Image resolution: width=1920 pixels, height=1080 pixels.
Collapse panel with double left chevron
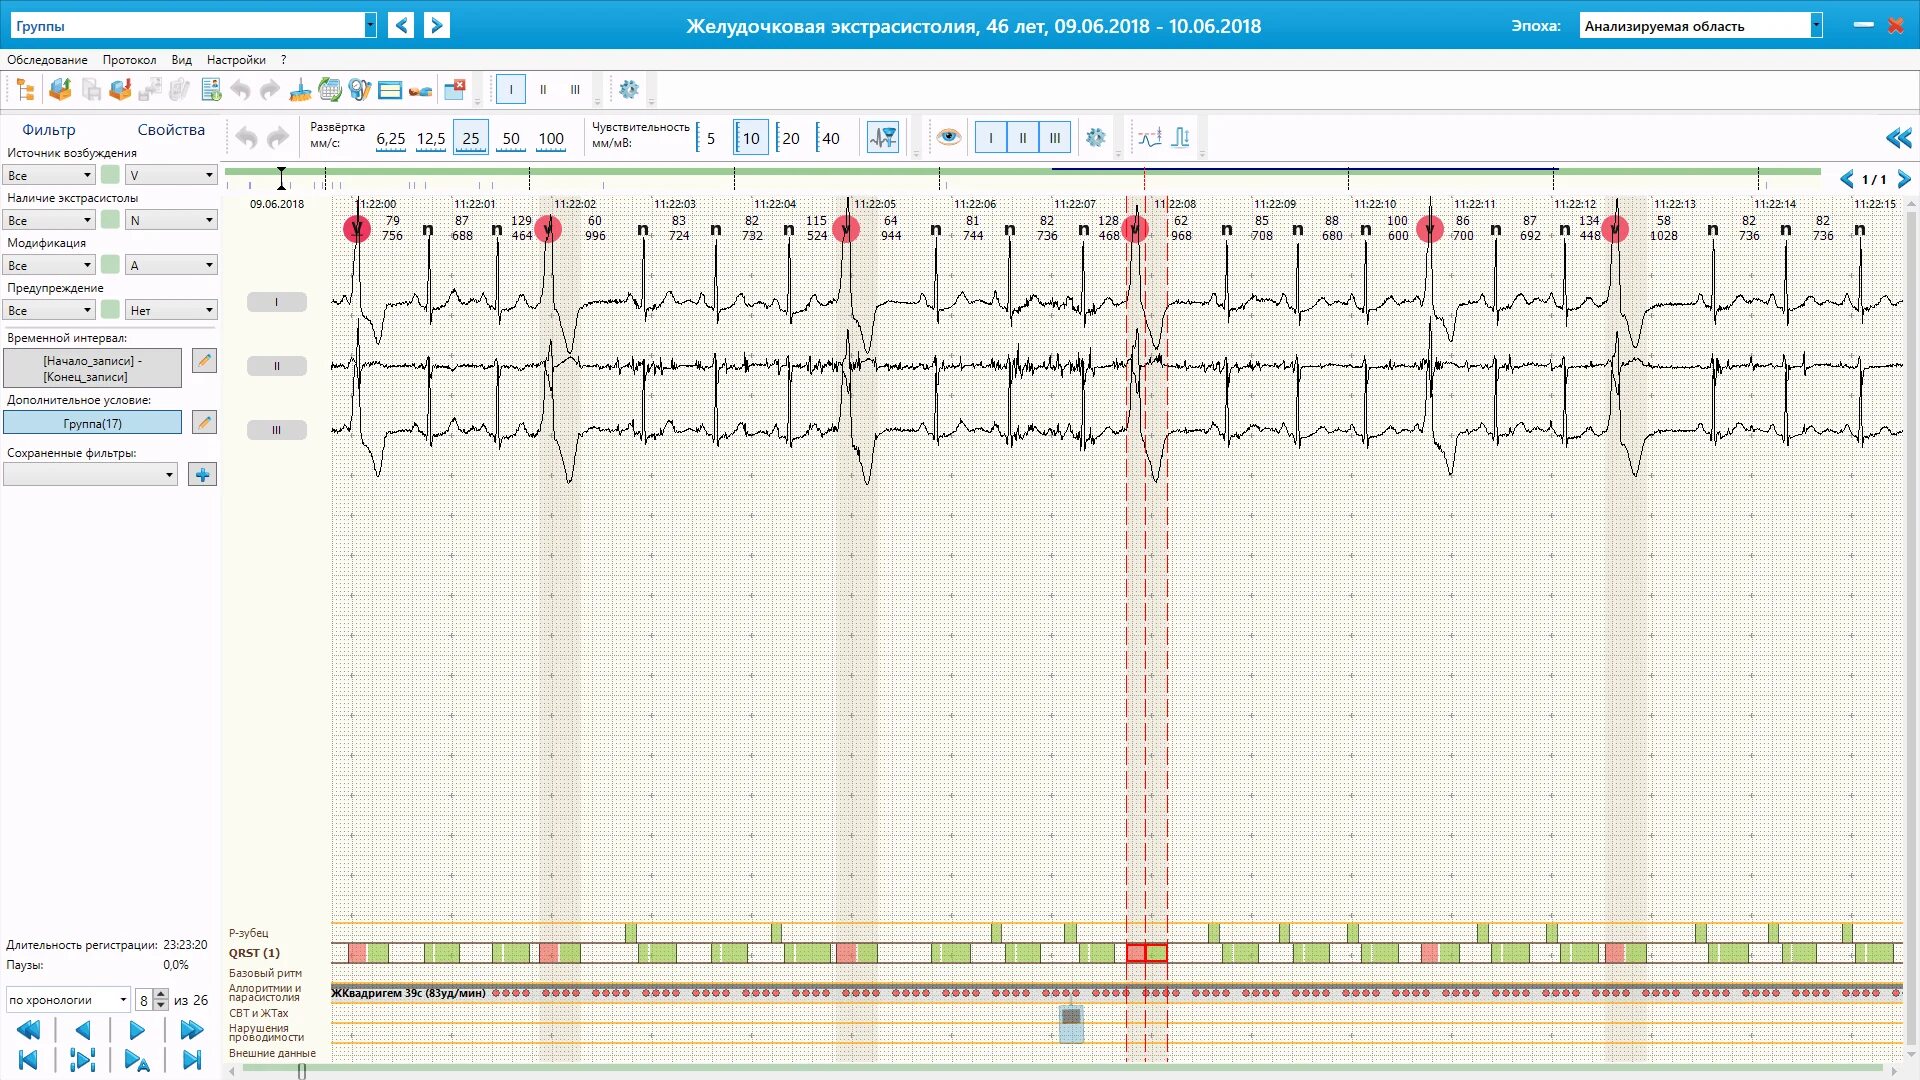(x=1898, y=138)
